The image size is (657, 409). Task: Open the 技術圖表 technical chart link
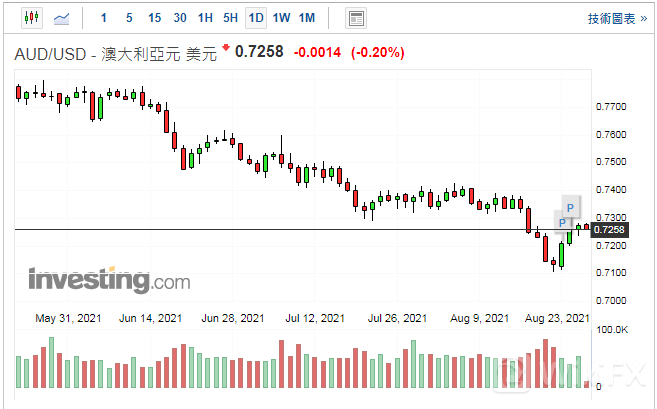[612, 18]
